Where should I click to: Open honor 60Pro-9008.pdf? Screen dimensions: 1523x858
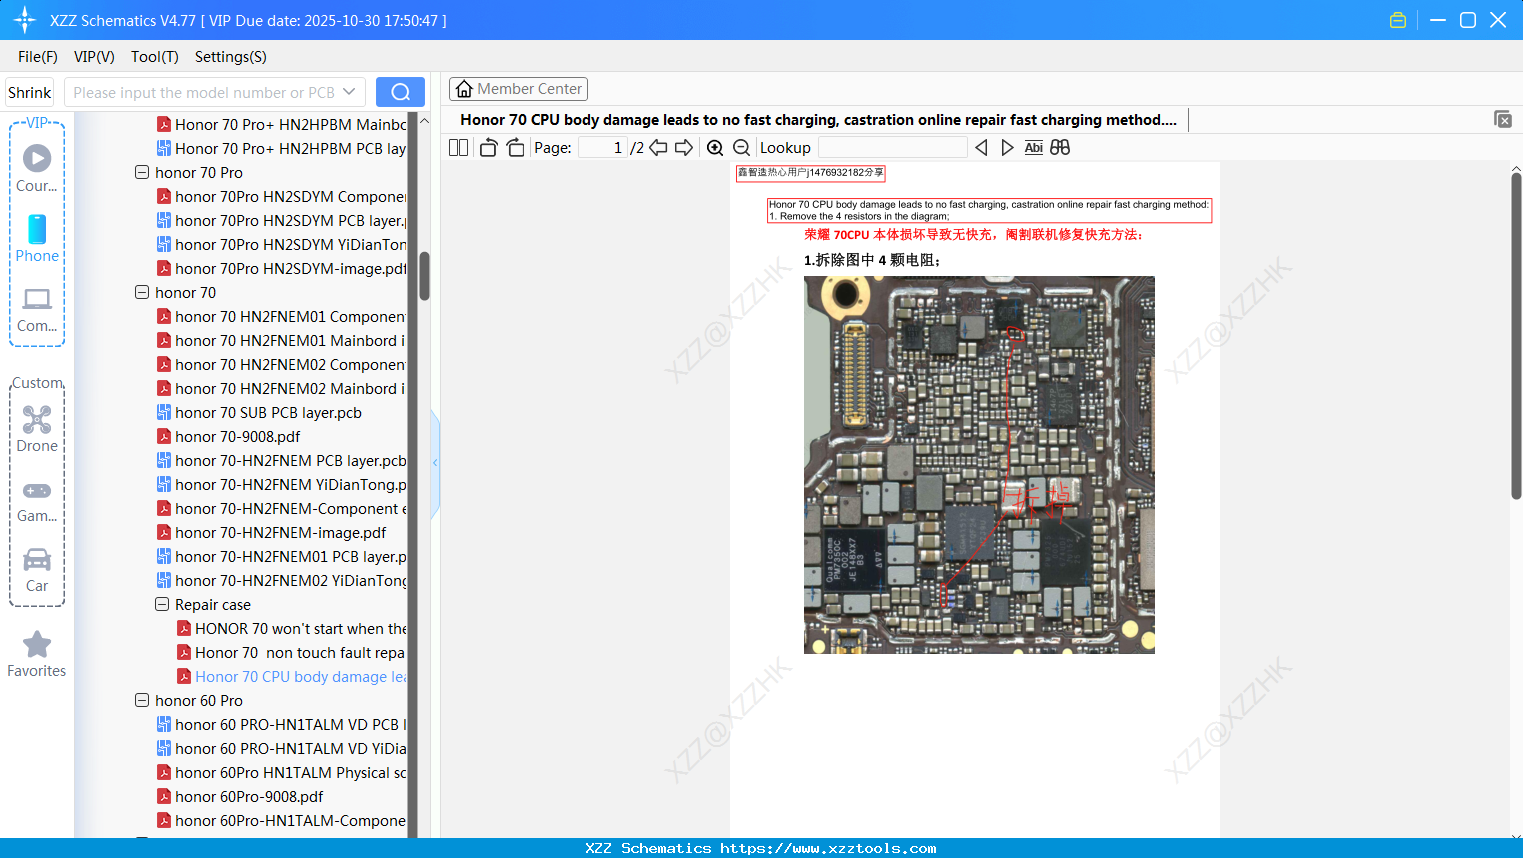click(240, 796)
